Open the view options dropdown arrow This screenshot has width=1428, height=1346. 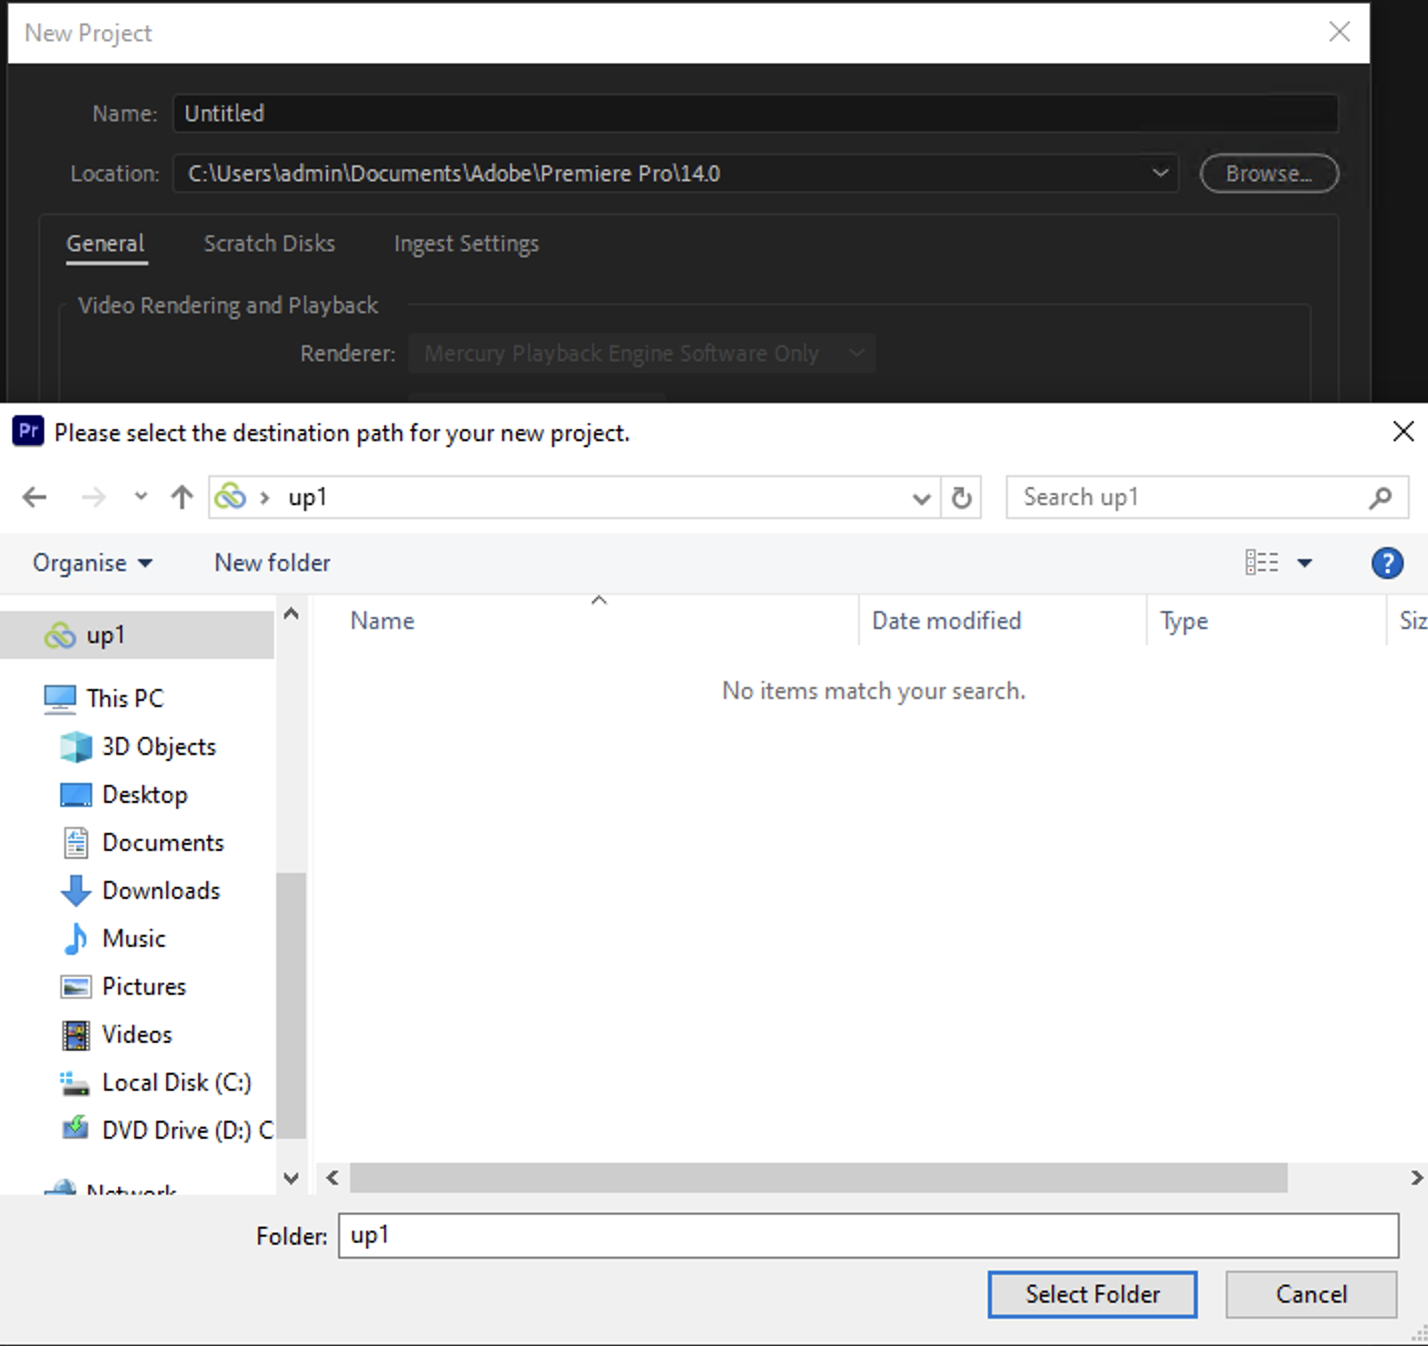click(x=1305, y=563)
